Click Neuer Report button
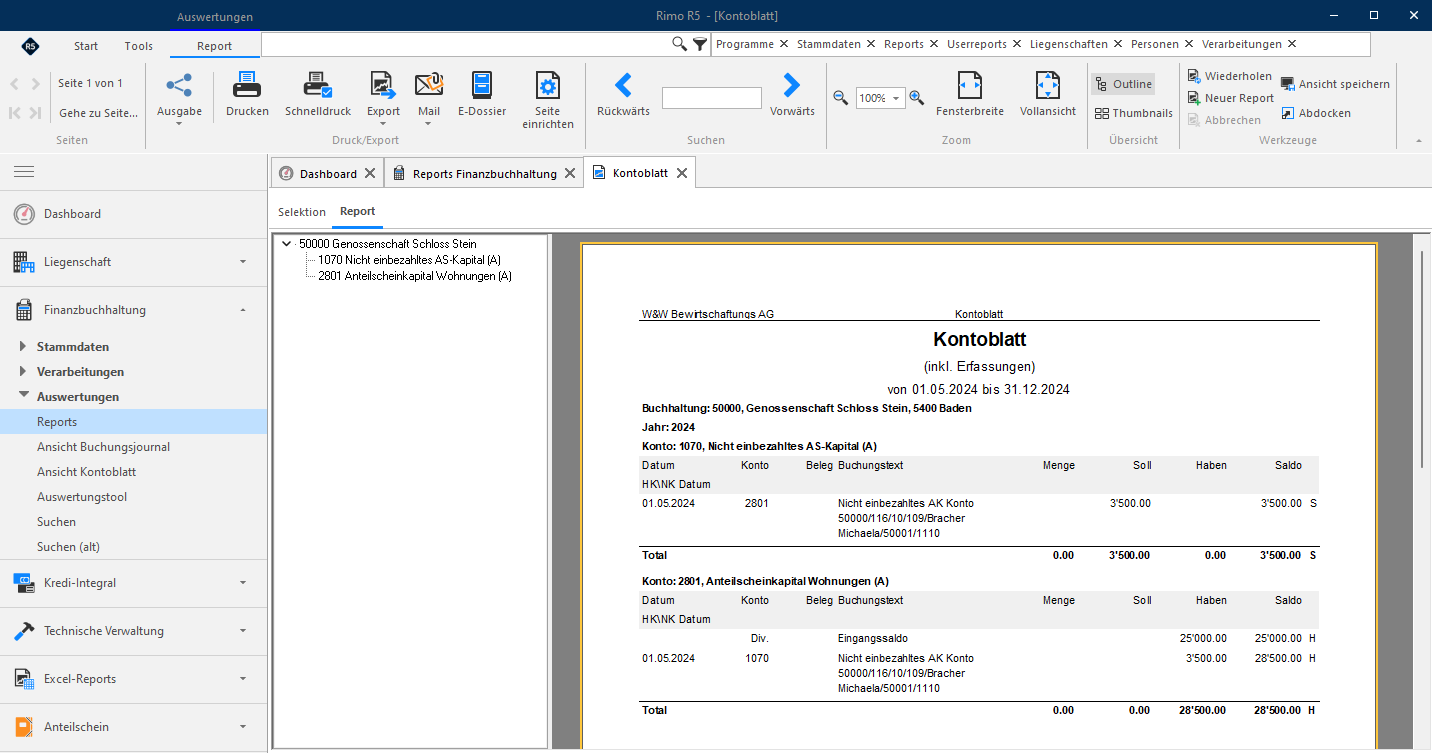The width and height of the screenshot is (1432, 753). 1231,98
